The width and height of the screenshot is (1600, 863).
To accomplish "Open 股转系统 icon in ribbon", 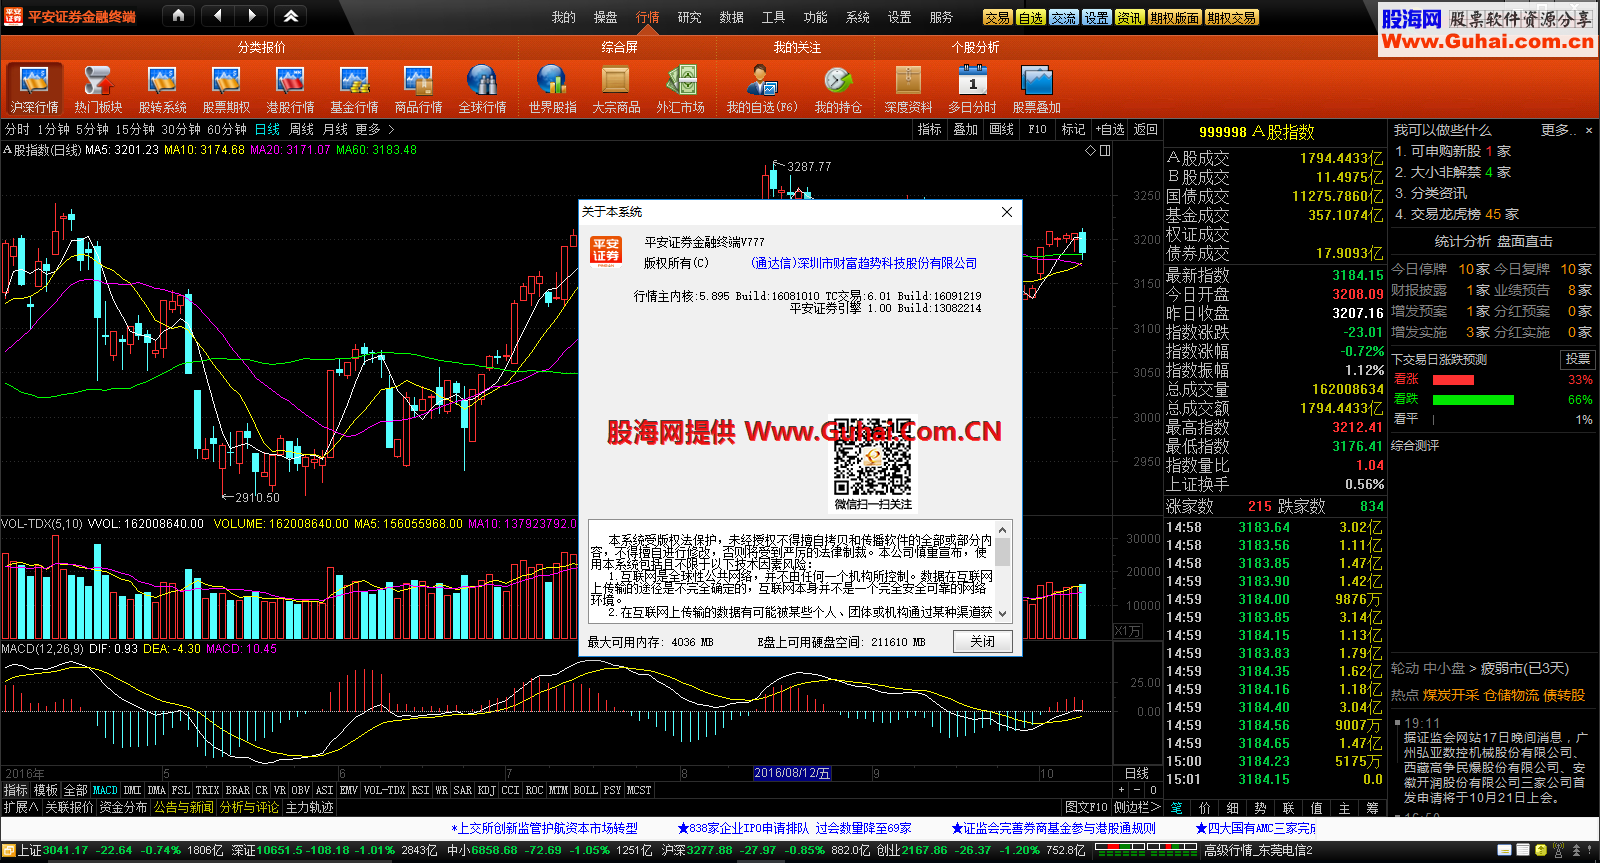I will click(162, 89).
